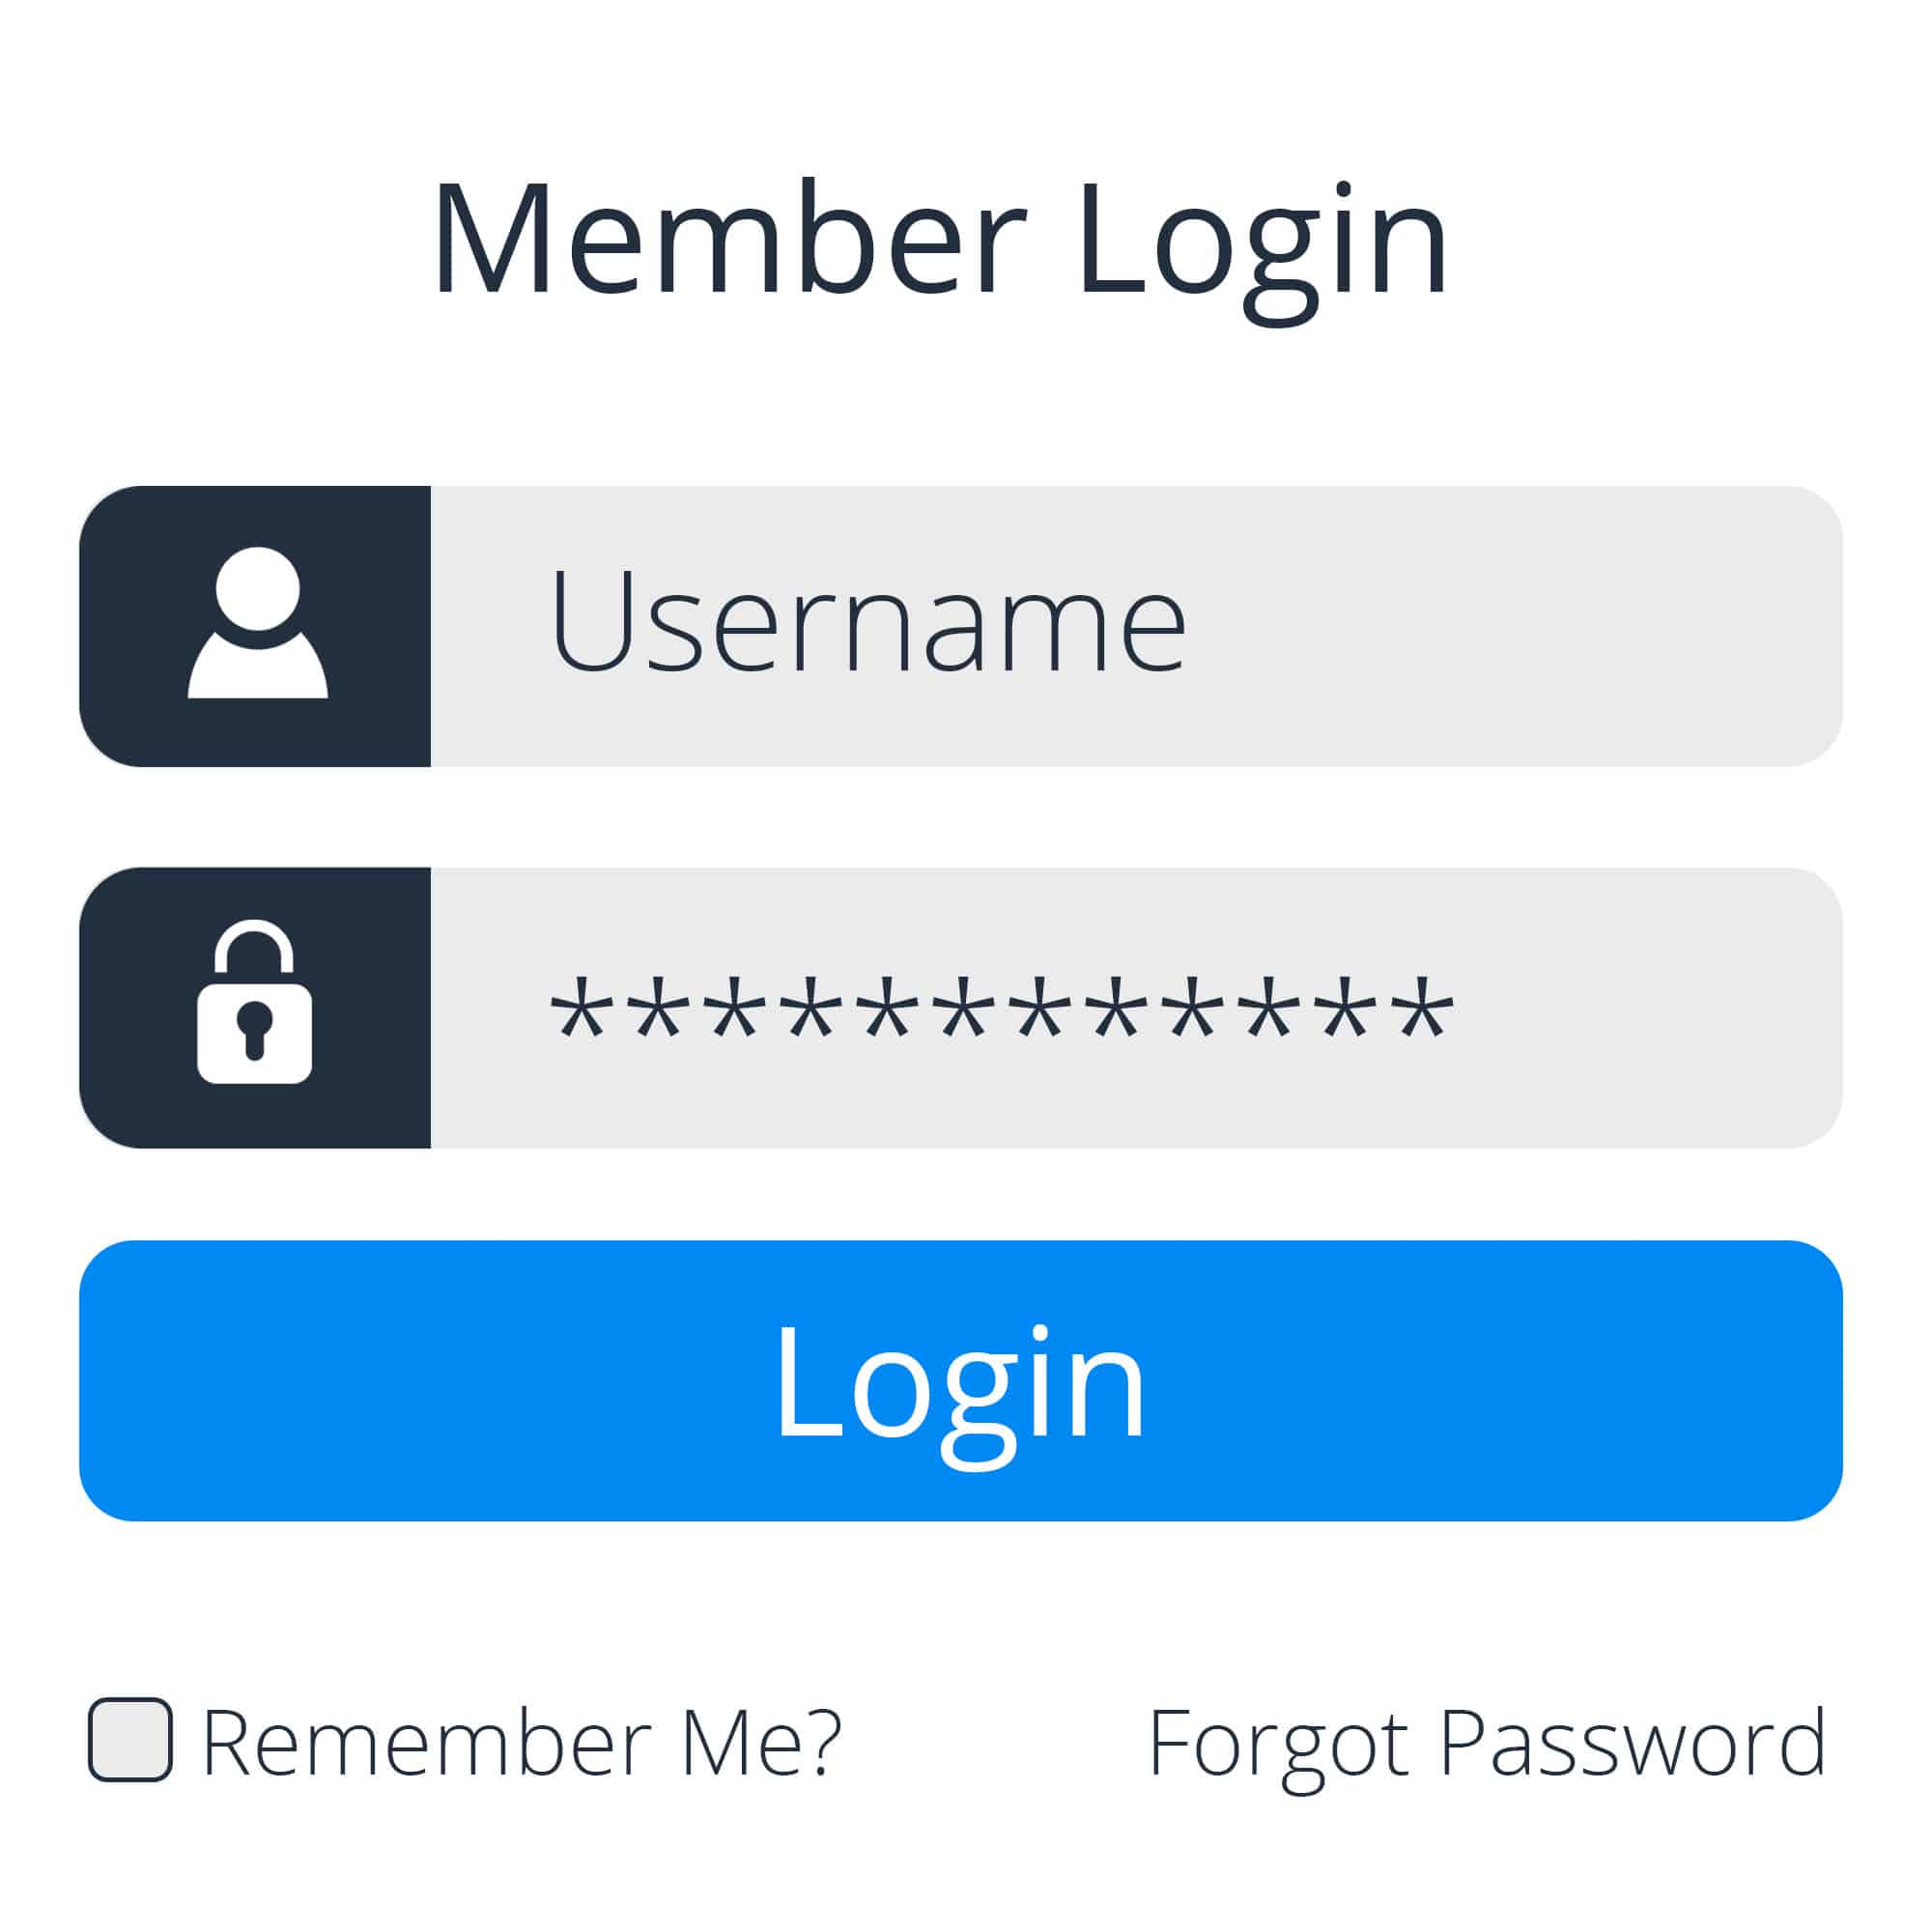Click the head of the user avatar icon
Viewport: 1932px width, 1932px height.
[x=257, y=588]
